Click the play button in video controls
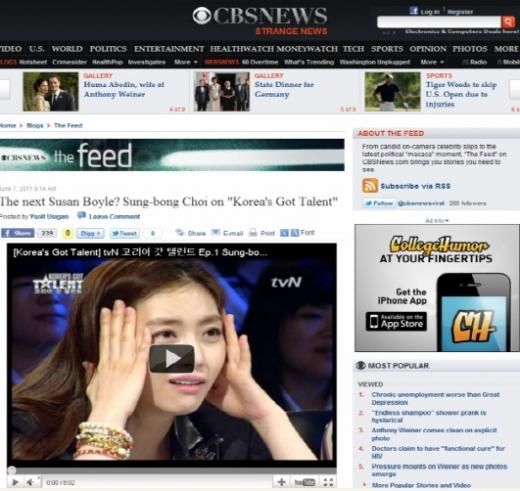Screen dimensions: 520x491 15,482
